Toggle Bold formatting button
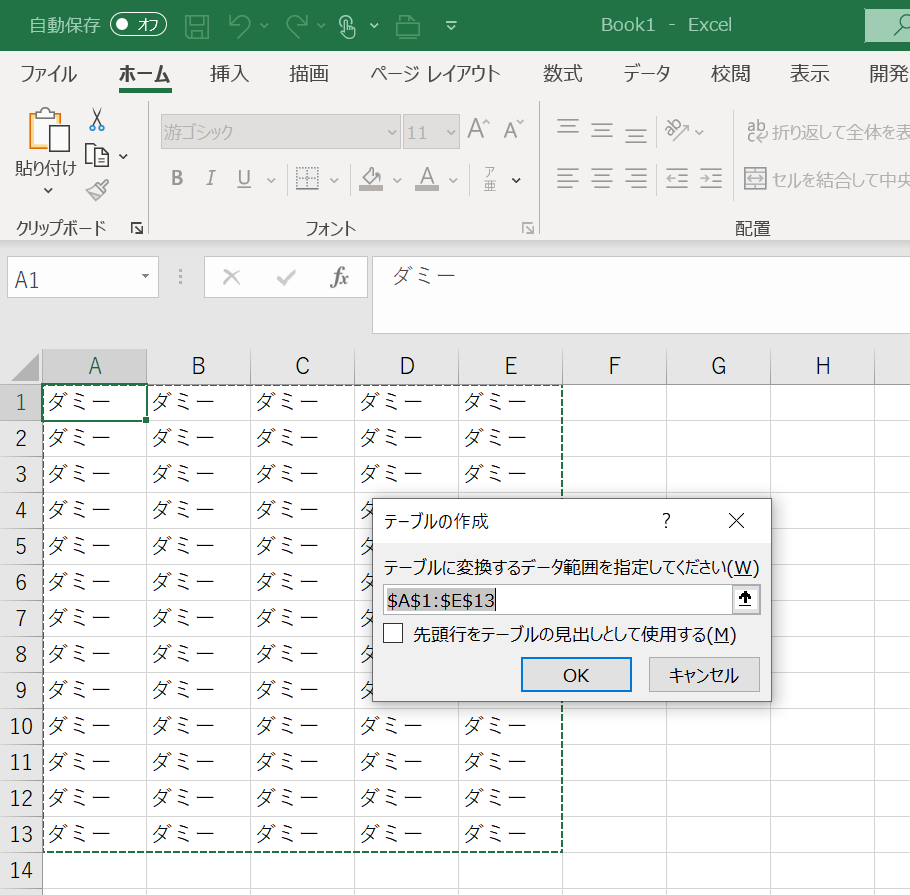 177,179
